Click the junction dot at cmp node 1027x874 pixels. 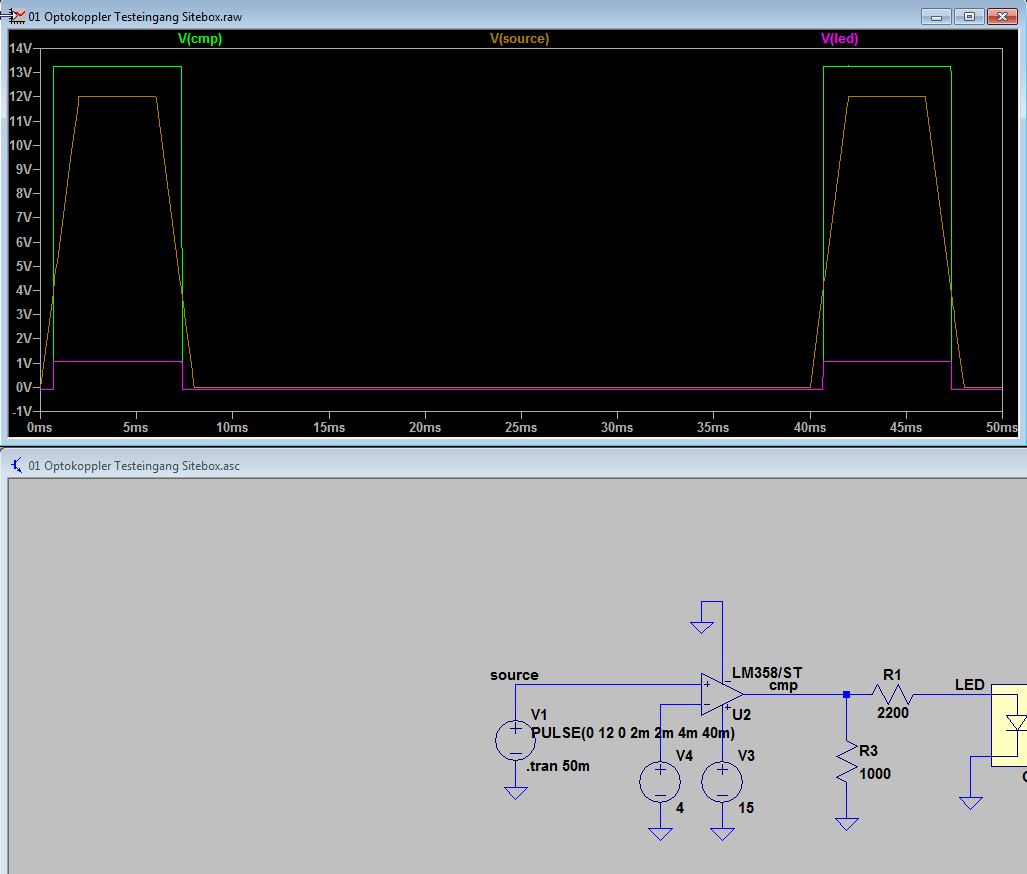846,694
